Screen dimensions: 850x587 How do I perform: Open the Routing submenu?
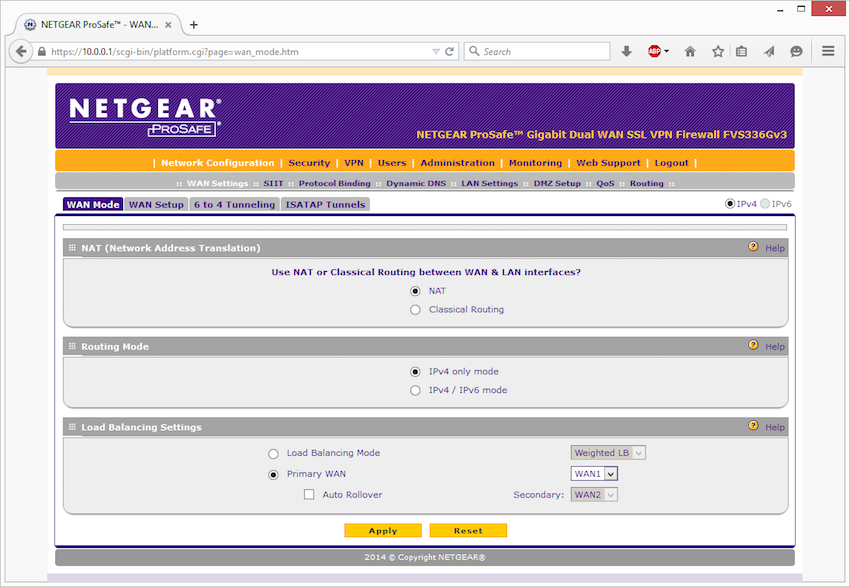(x=647, y=183)
